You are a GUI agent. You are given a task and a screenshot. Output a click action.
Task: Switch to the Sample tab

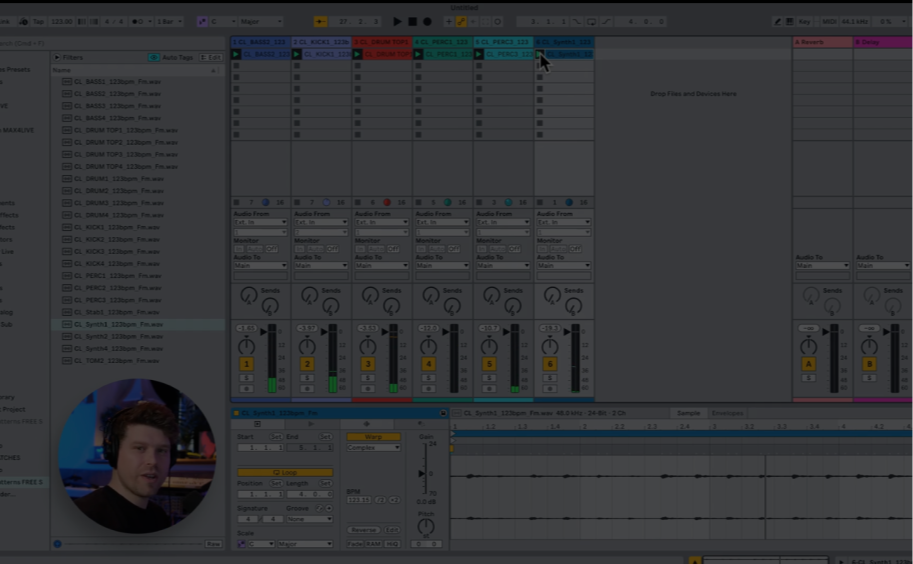point(688,413)
